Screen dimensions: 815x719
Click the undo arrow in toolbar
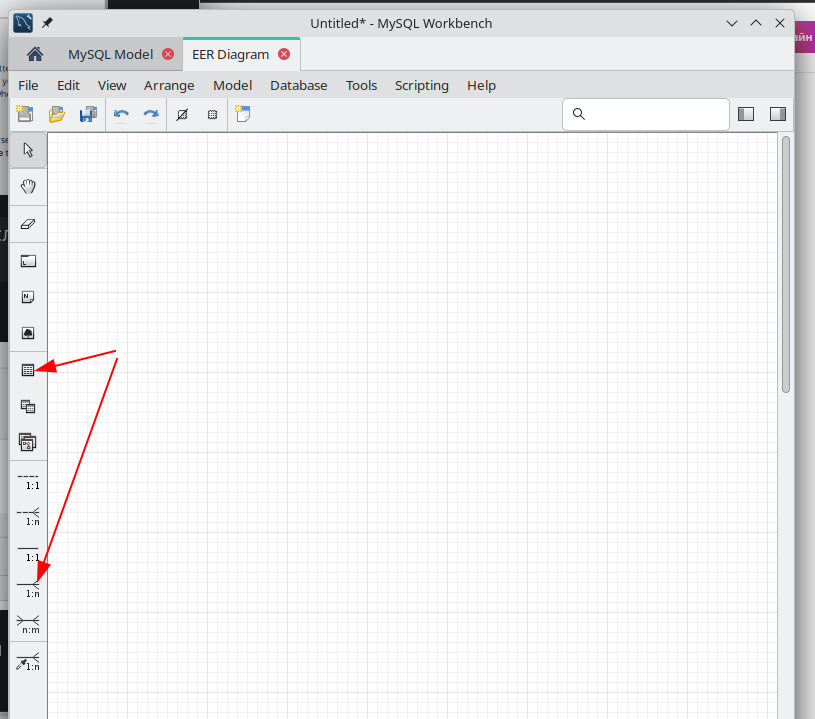(x=121, y=115)
